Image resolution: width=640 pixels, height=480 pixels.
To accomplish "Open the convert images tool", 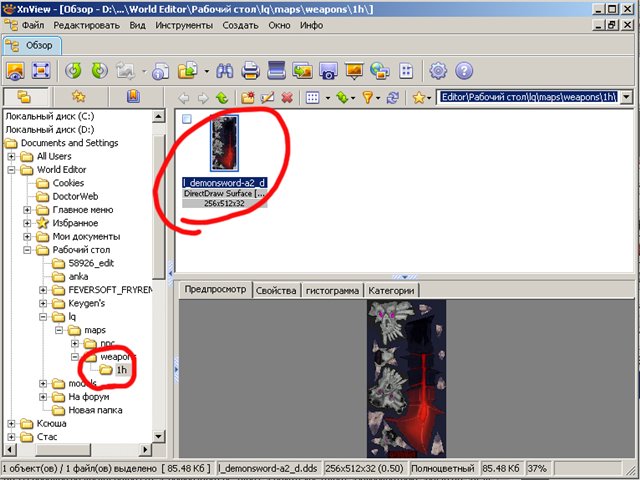I will click(302, 71).
